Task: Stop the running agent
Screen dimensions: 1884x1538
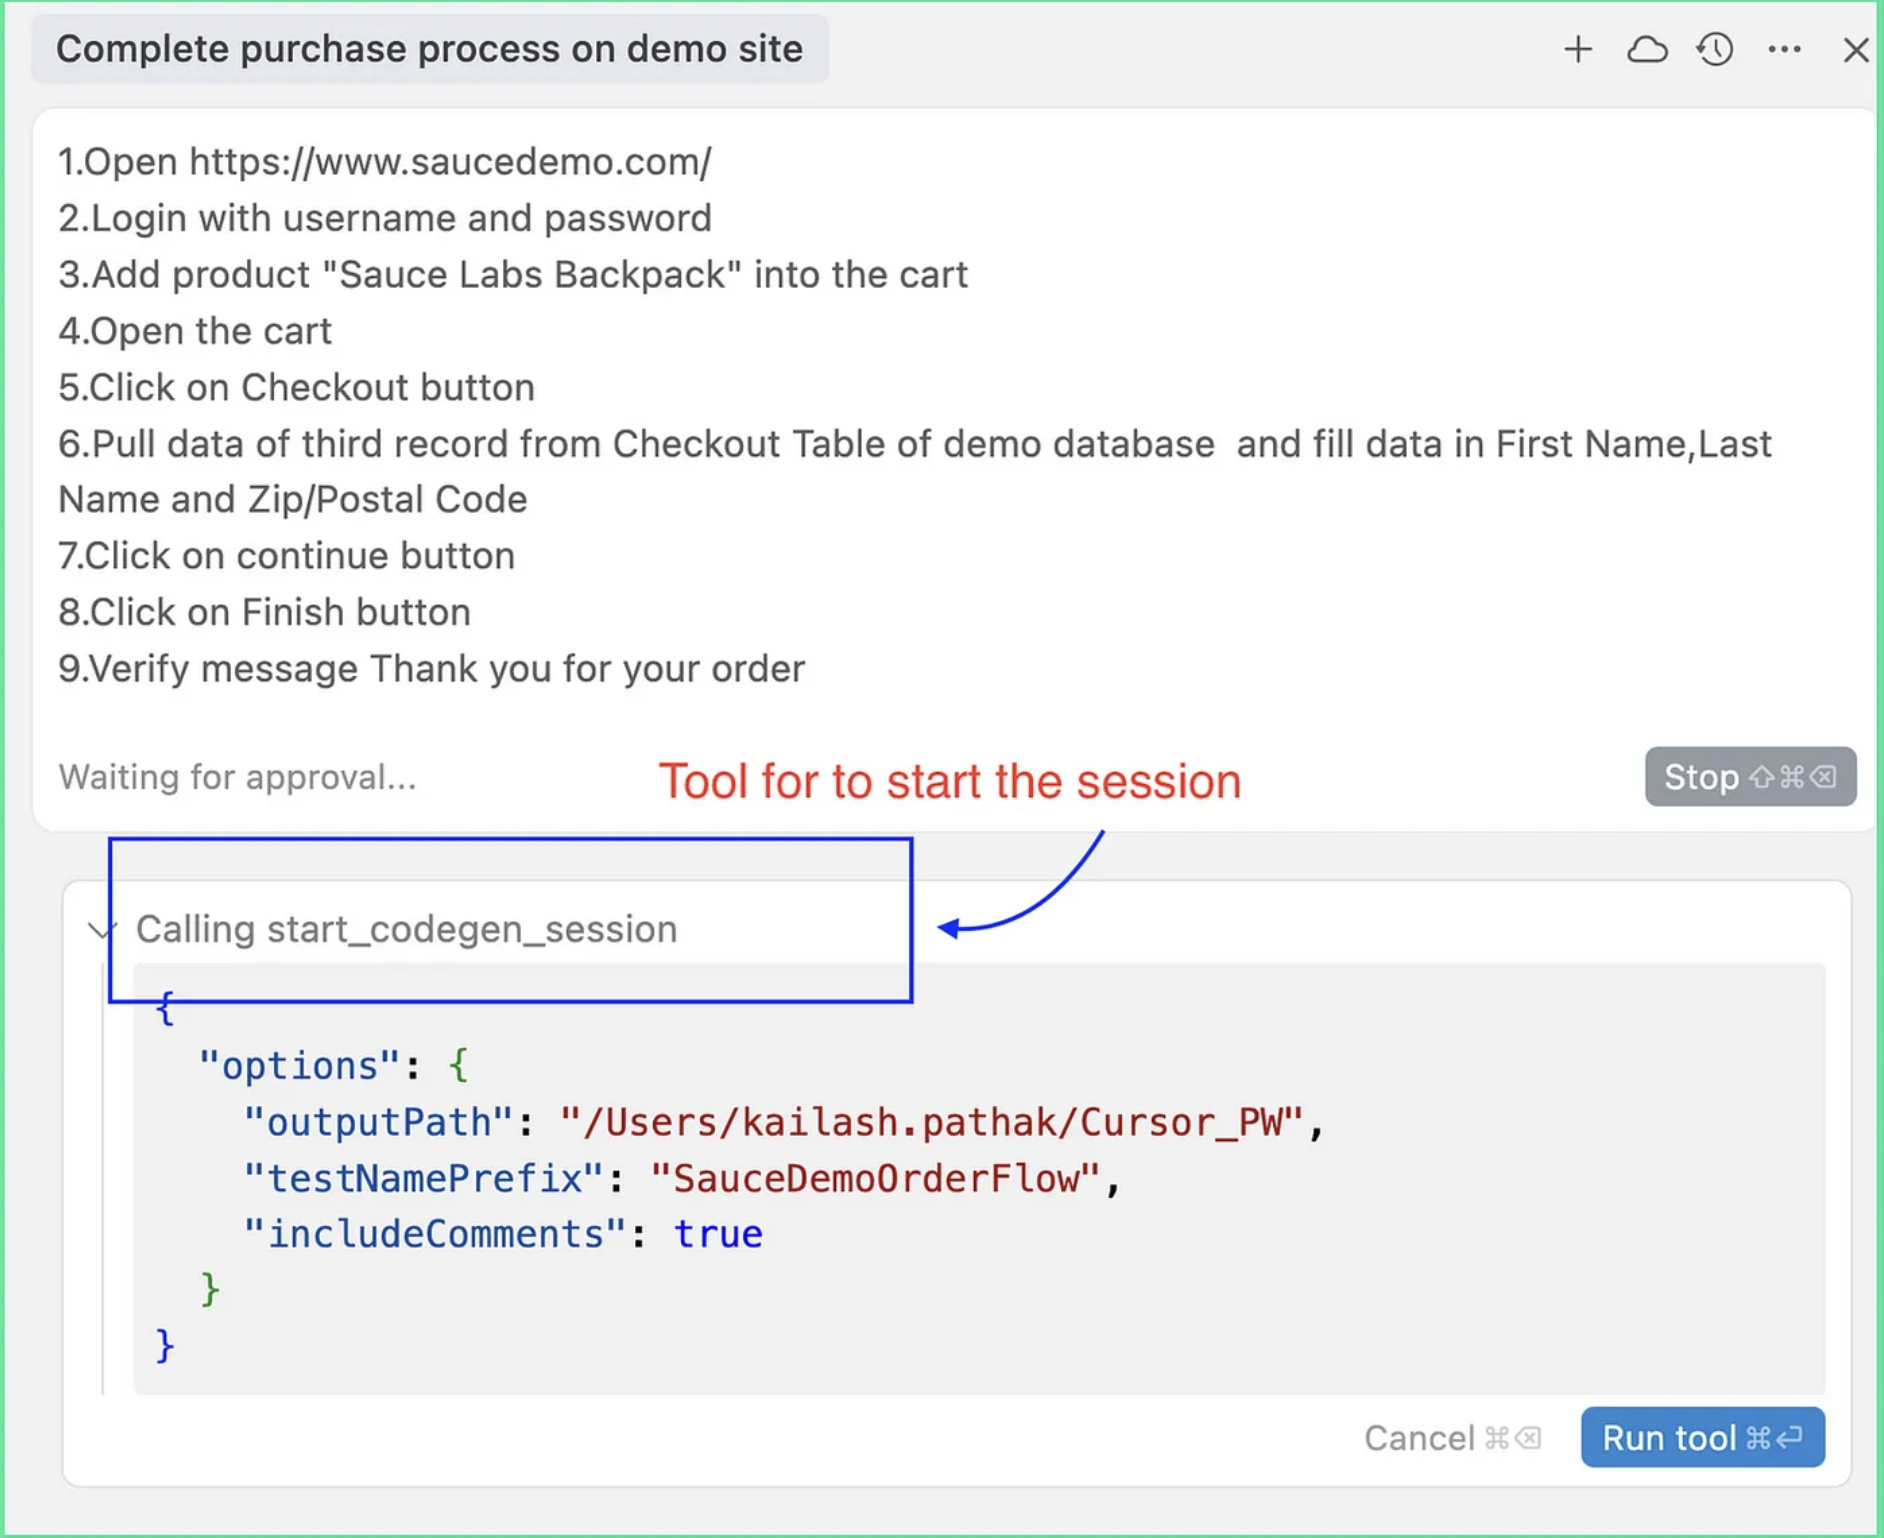Action: click(x=1750, y=777)
